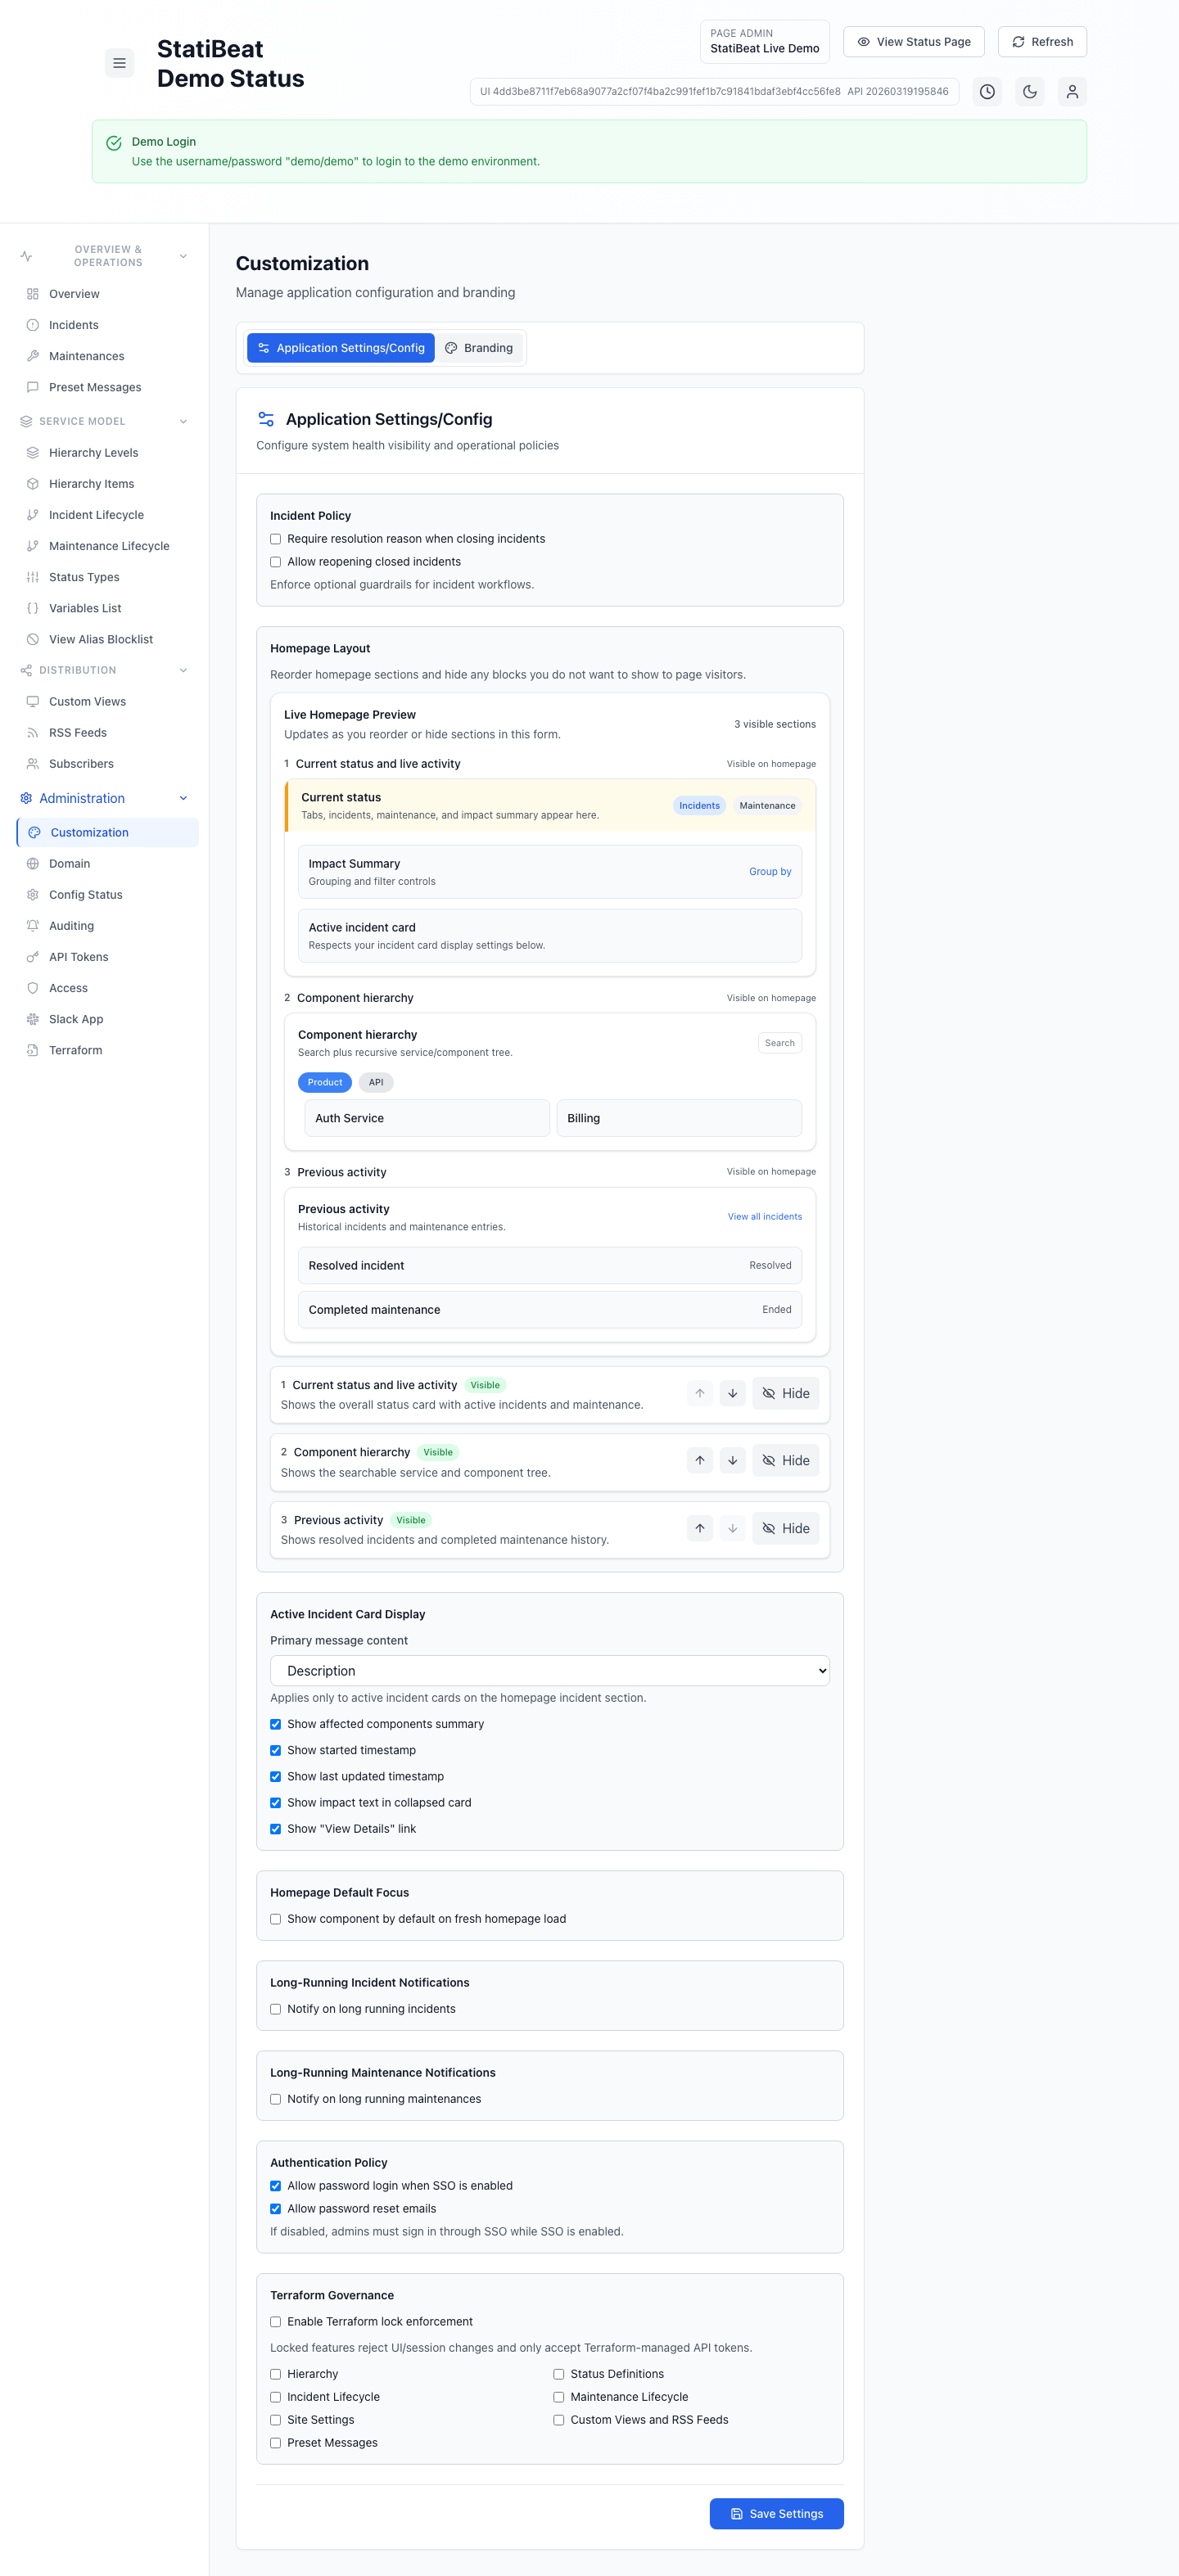The height and width of the screenshot is (2576, 1179).
Task: Open Slack App in sidebar
Action: (76, 1019)
